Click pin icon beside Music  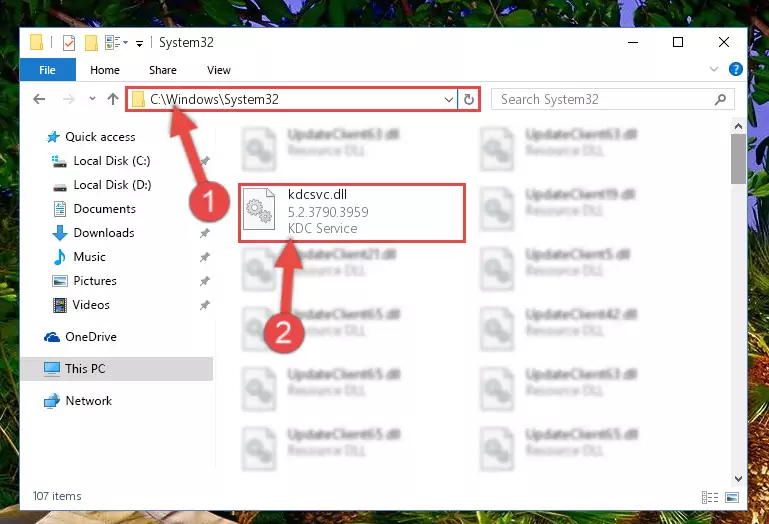pyautogui.click(x=205, y=257)
